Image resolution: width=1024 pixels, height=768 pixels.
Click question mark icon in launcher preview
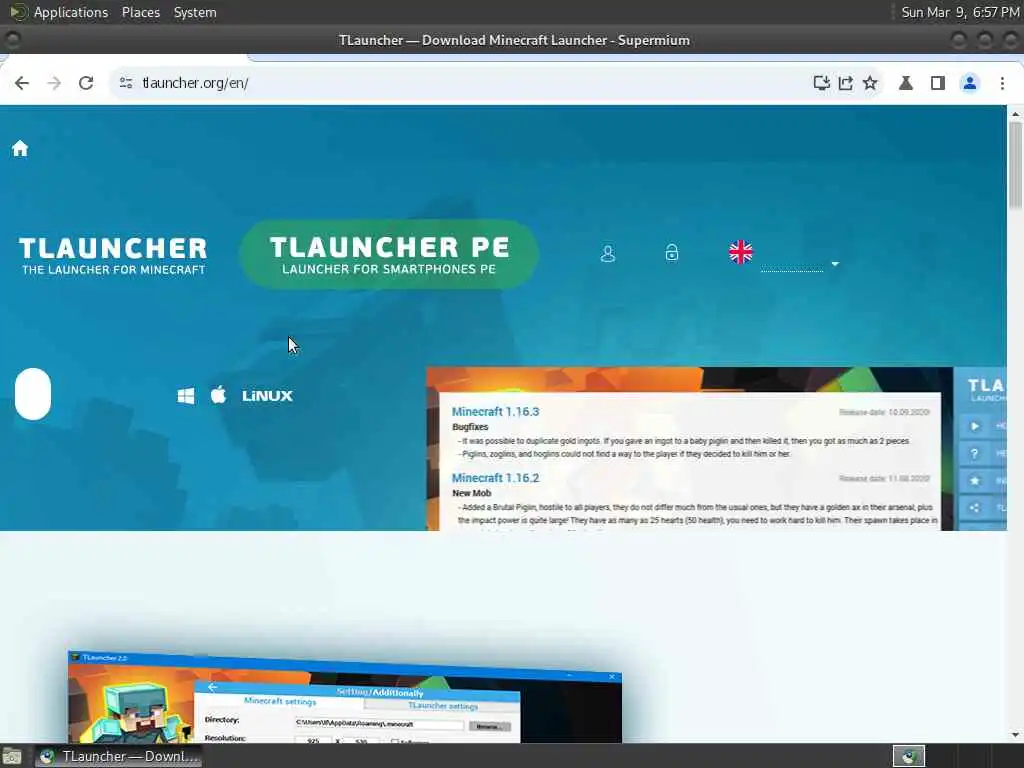pyautogui.click(x=974, y=453)
